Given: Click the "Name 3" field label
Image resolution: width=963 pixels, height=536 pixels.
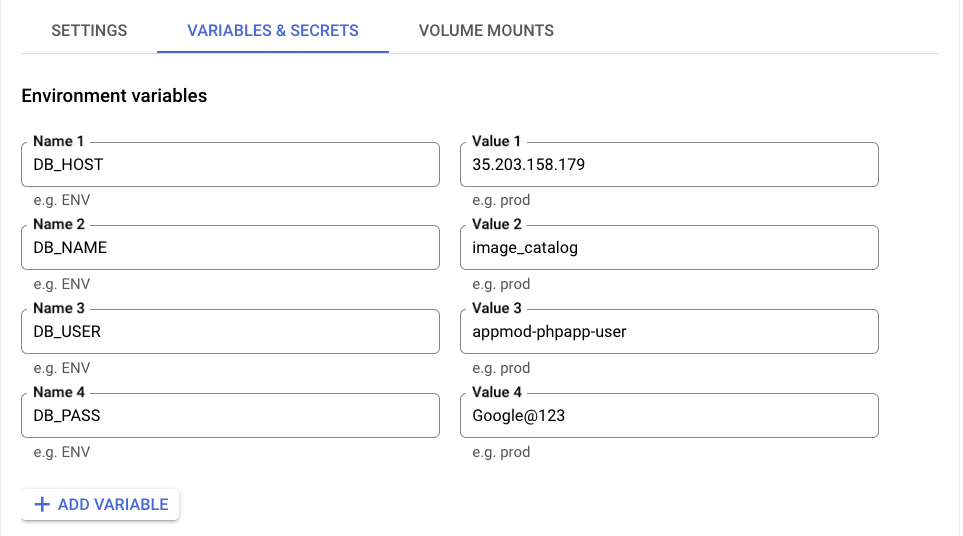Looking at the screenshot, I should (x=58, y=308).
